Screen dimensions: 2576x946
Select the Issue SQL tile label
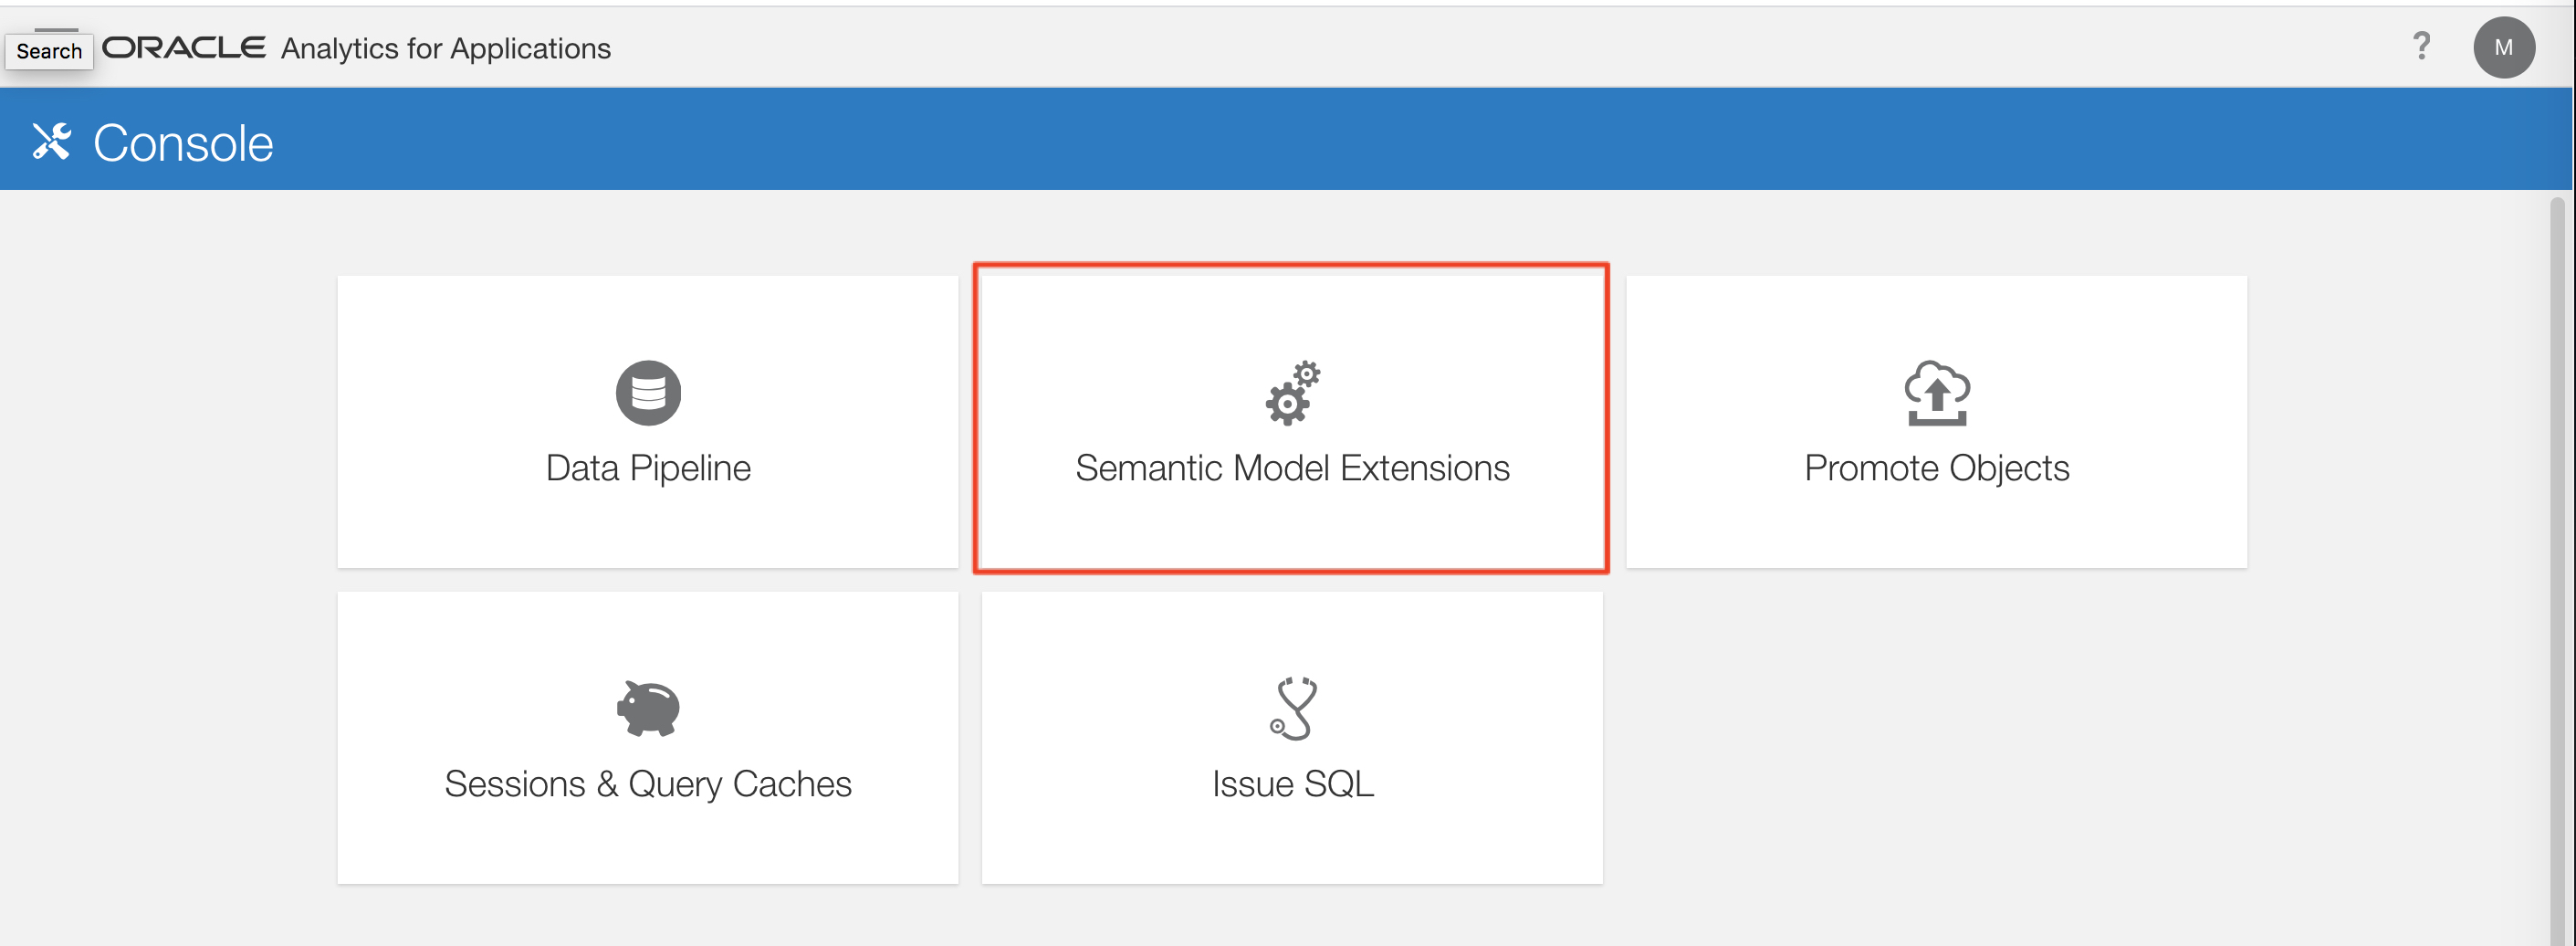click(1292, 784)
